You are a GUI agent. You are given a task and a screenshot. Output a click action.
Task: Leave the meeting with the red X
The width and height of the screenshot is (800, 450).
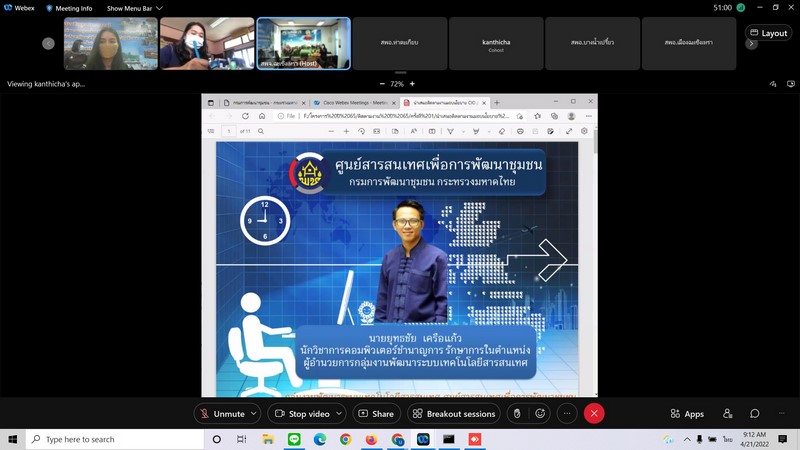594,414
